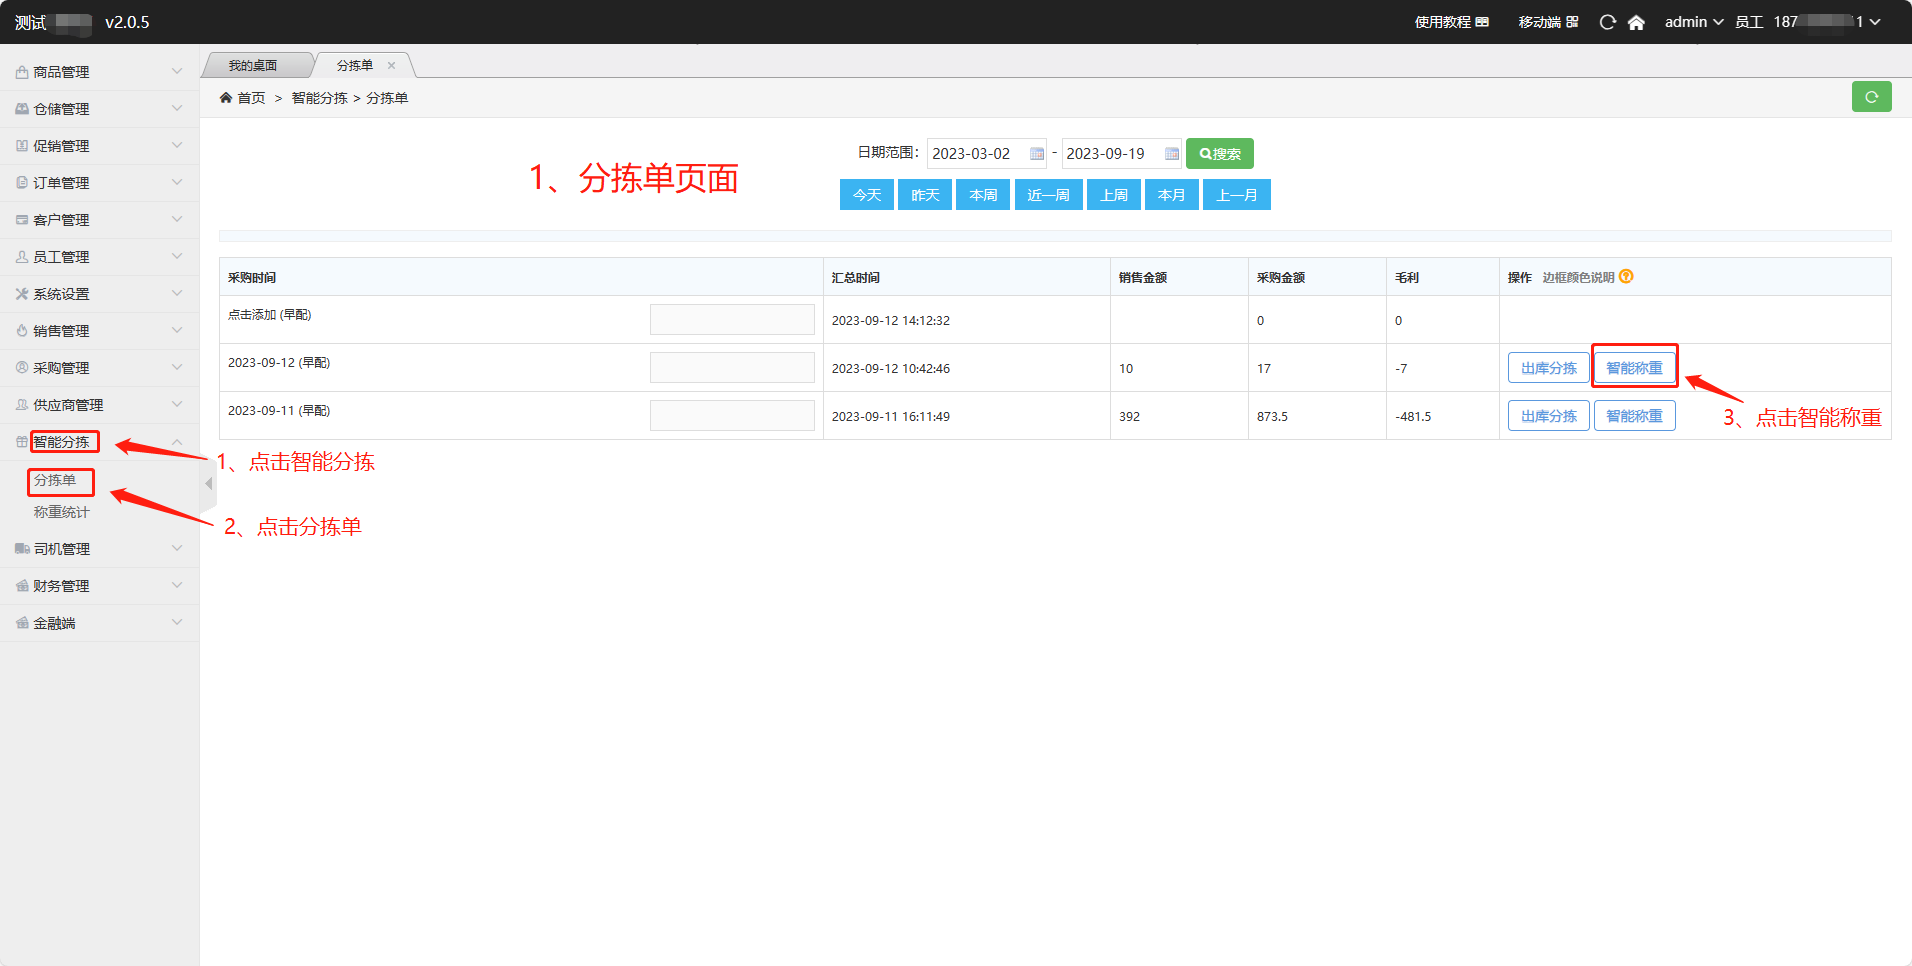Click the green 搜索 button
This screenshot has width=1912, height=966.
[x=1219, y=154]
